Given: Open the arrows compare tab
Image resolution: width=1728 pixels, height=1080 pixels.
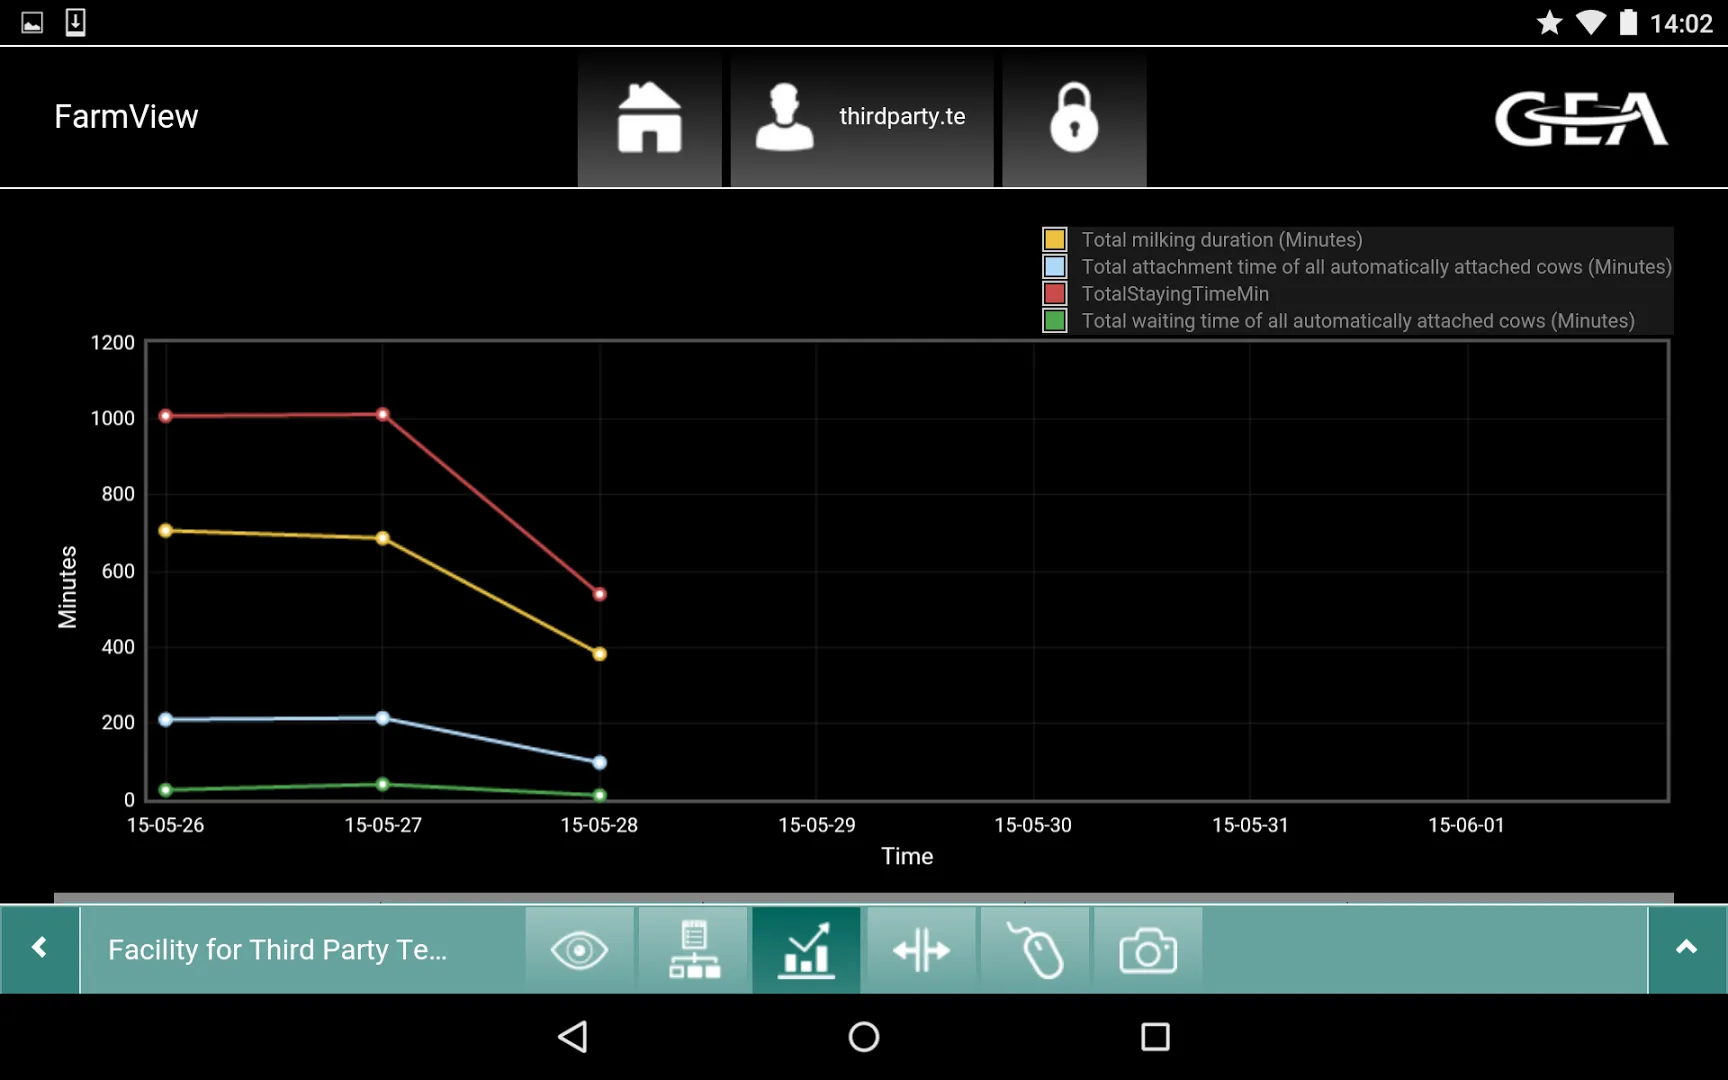Looking at the screenshot, I should click(921, 950).
